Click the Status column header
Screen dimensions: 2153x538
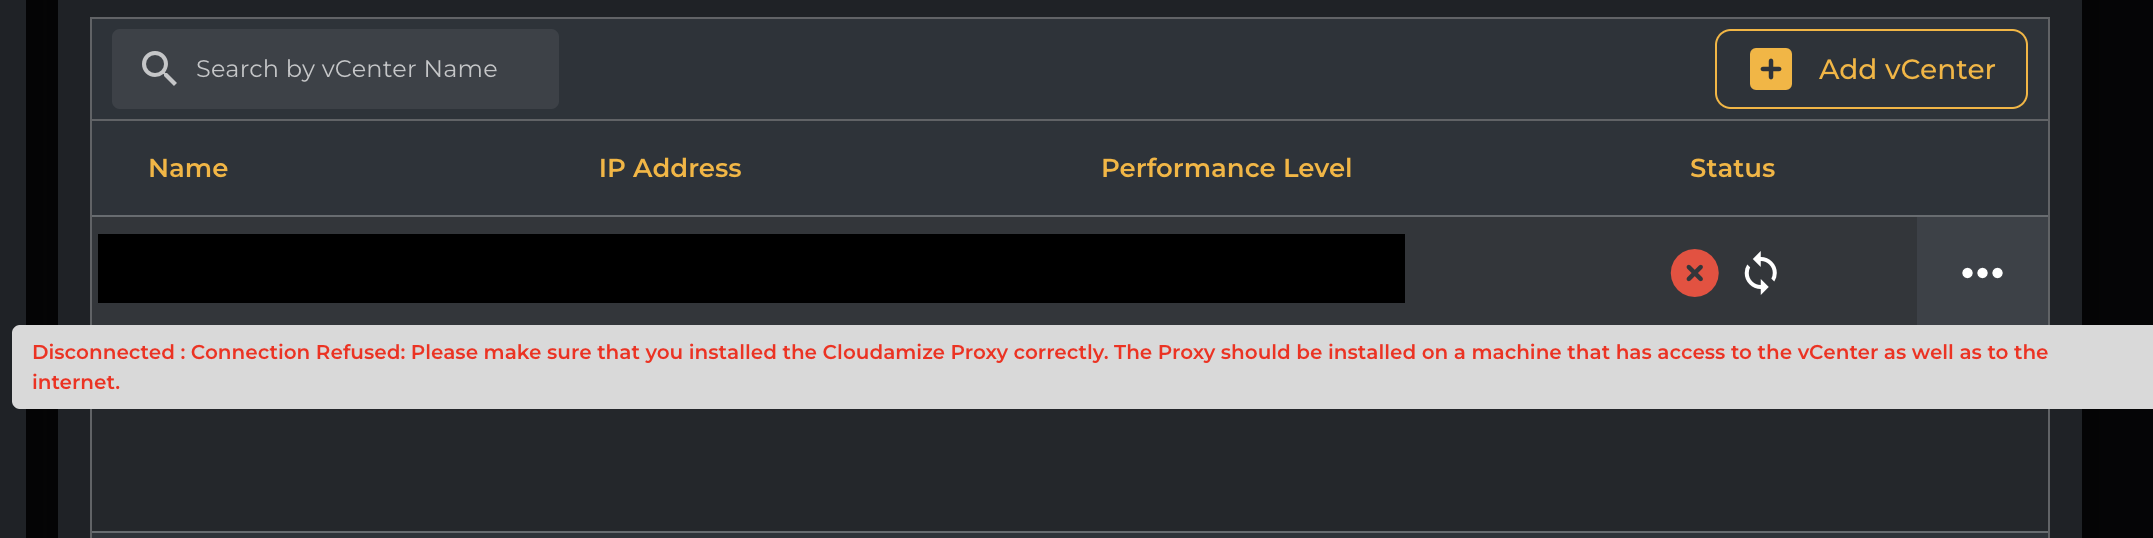point(1732,168)
